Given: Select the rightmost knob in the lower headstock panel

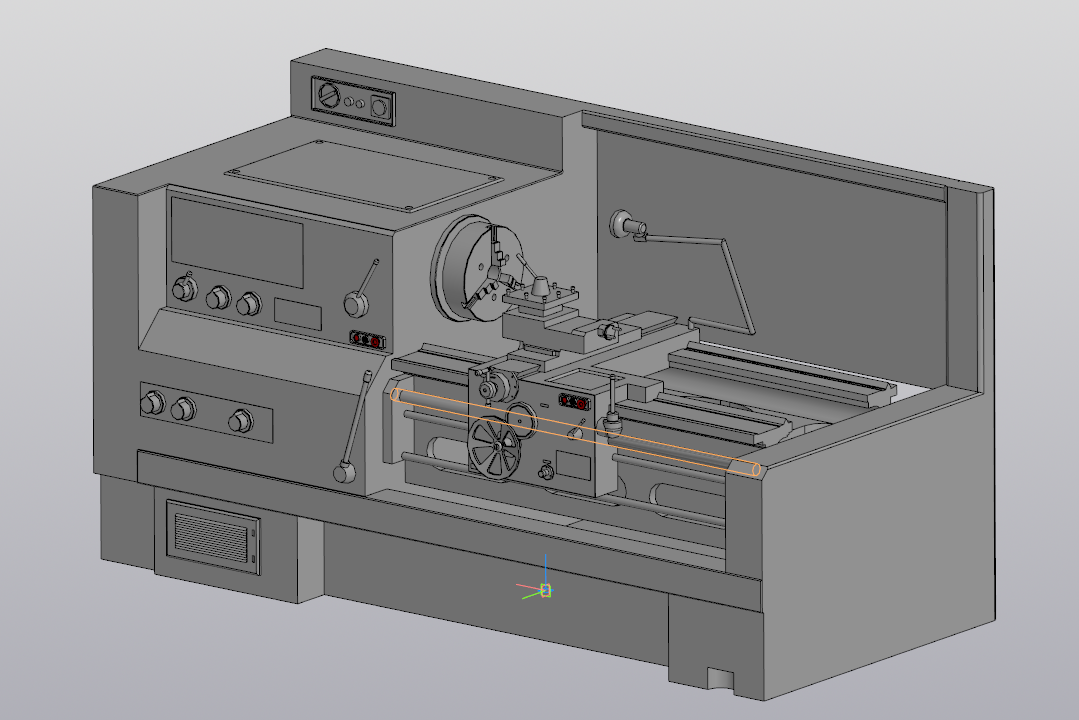Looking at the screenshot, I should tap(239, 421).
